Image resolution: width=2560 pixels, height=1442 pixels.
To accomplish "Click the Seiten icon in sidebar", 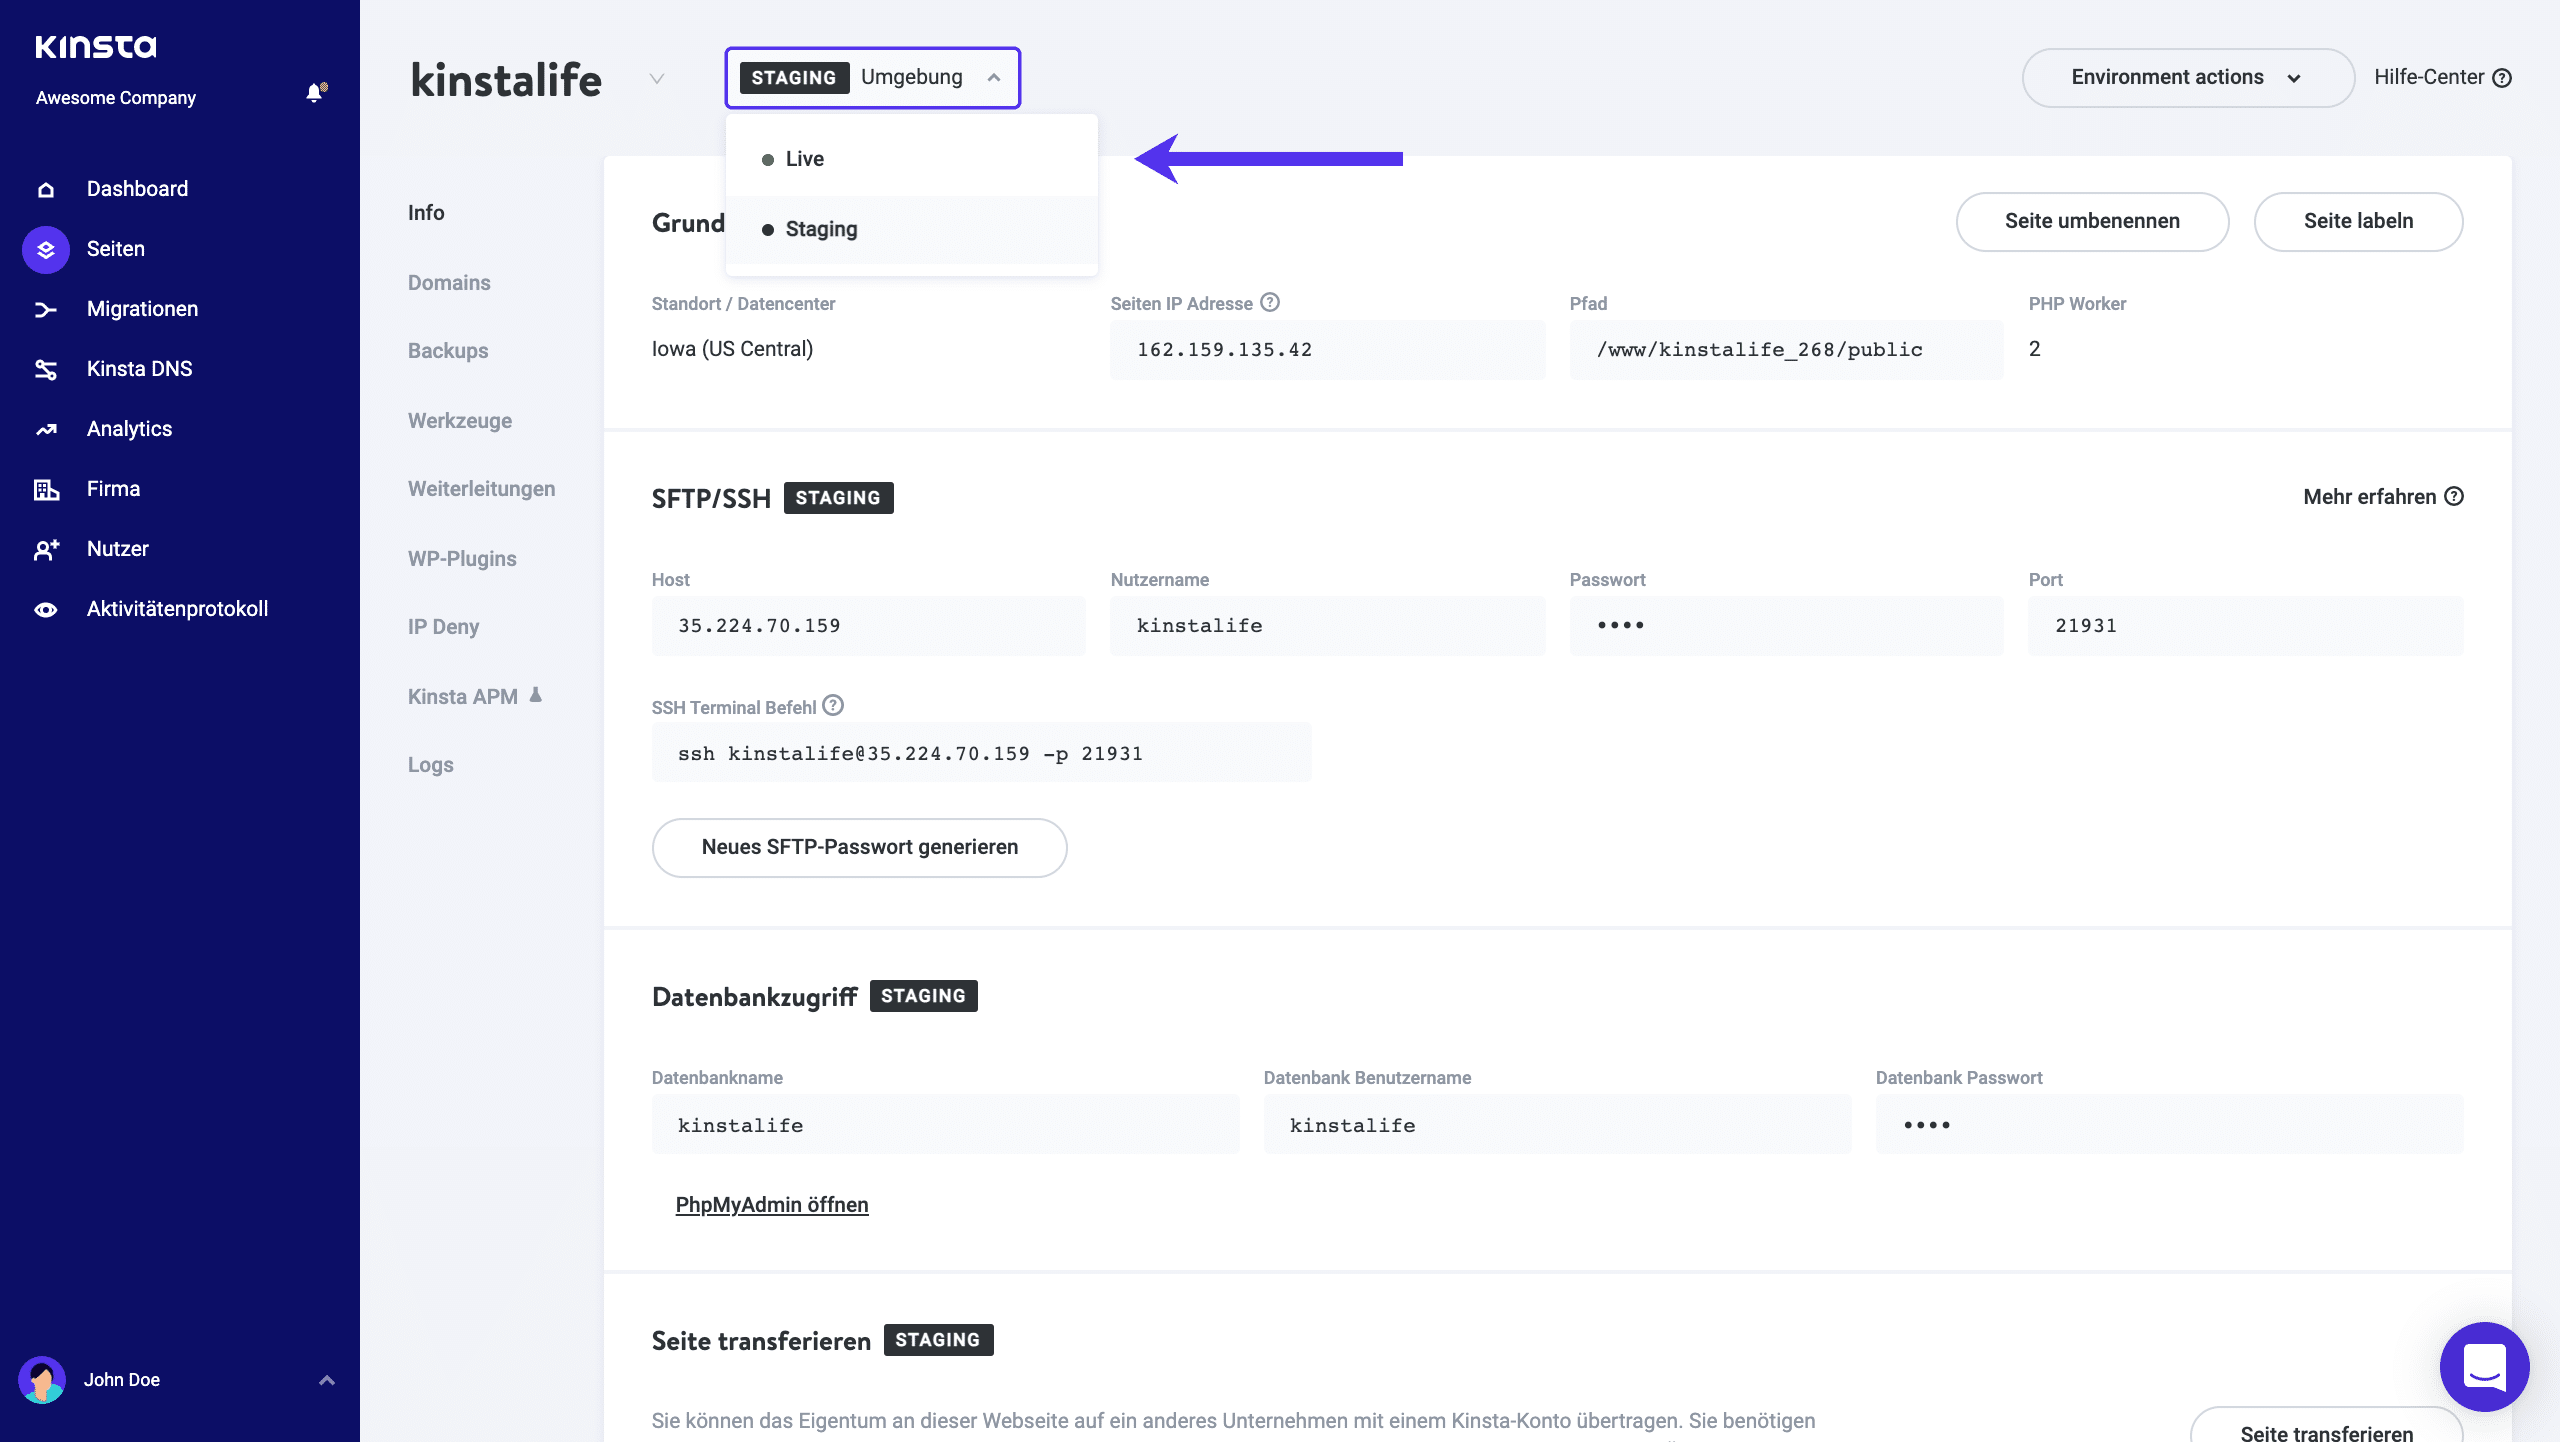I will [47, 248].
